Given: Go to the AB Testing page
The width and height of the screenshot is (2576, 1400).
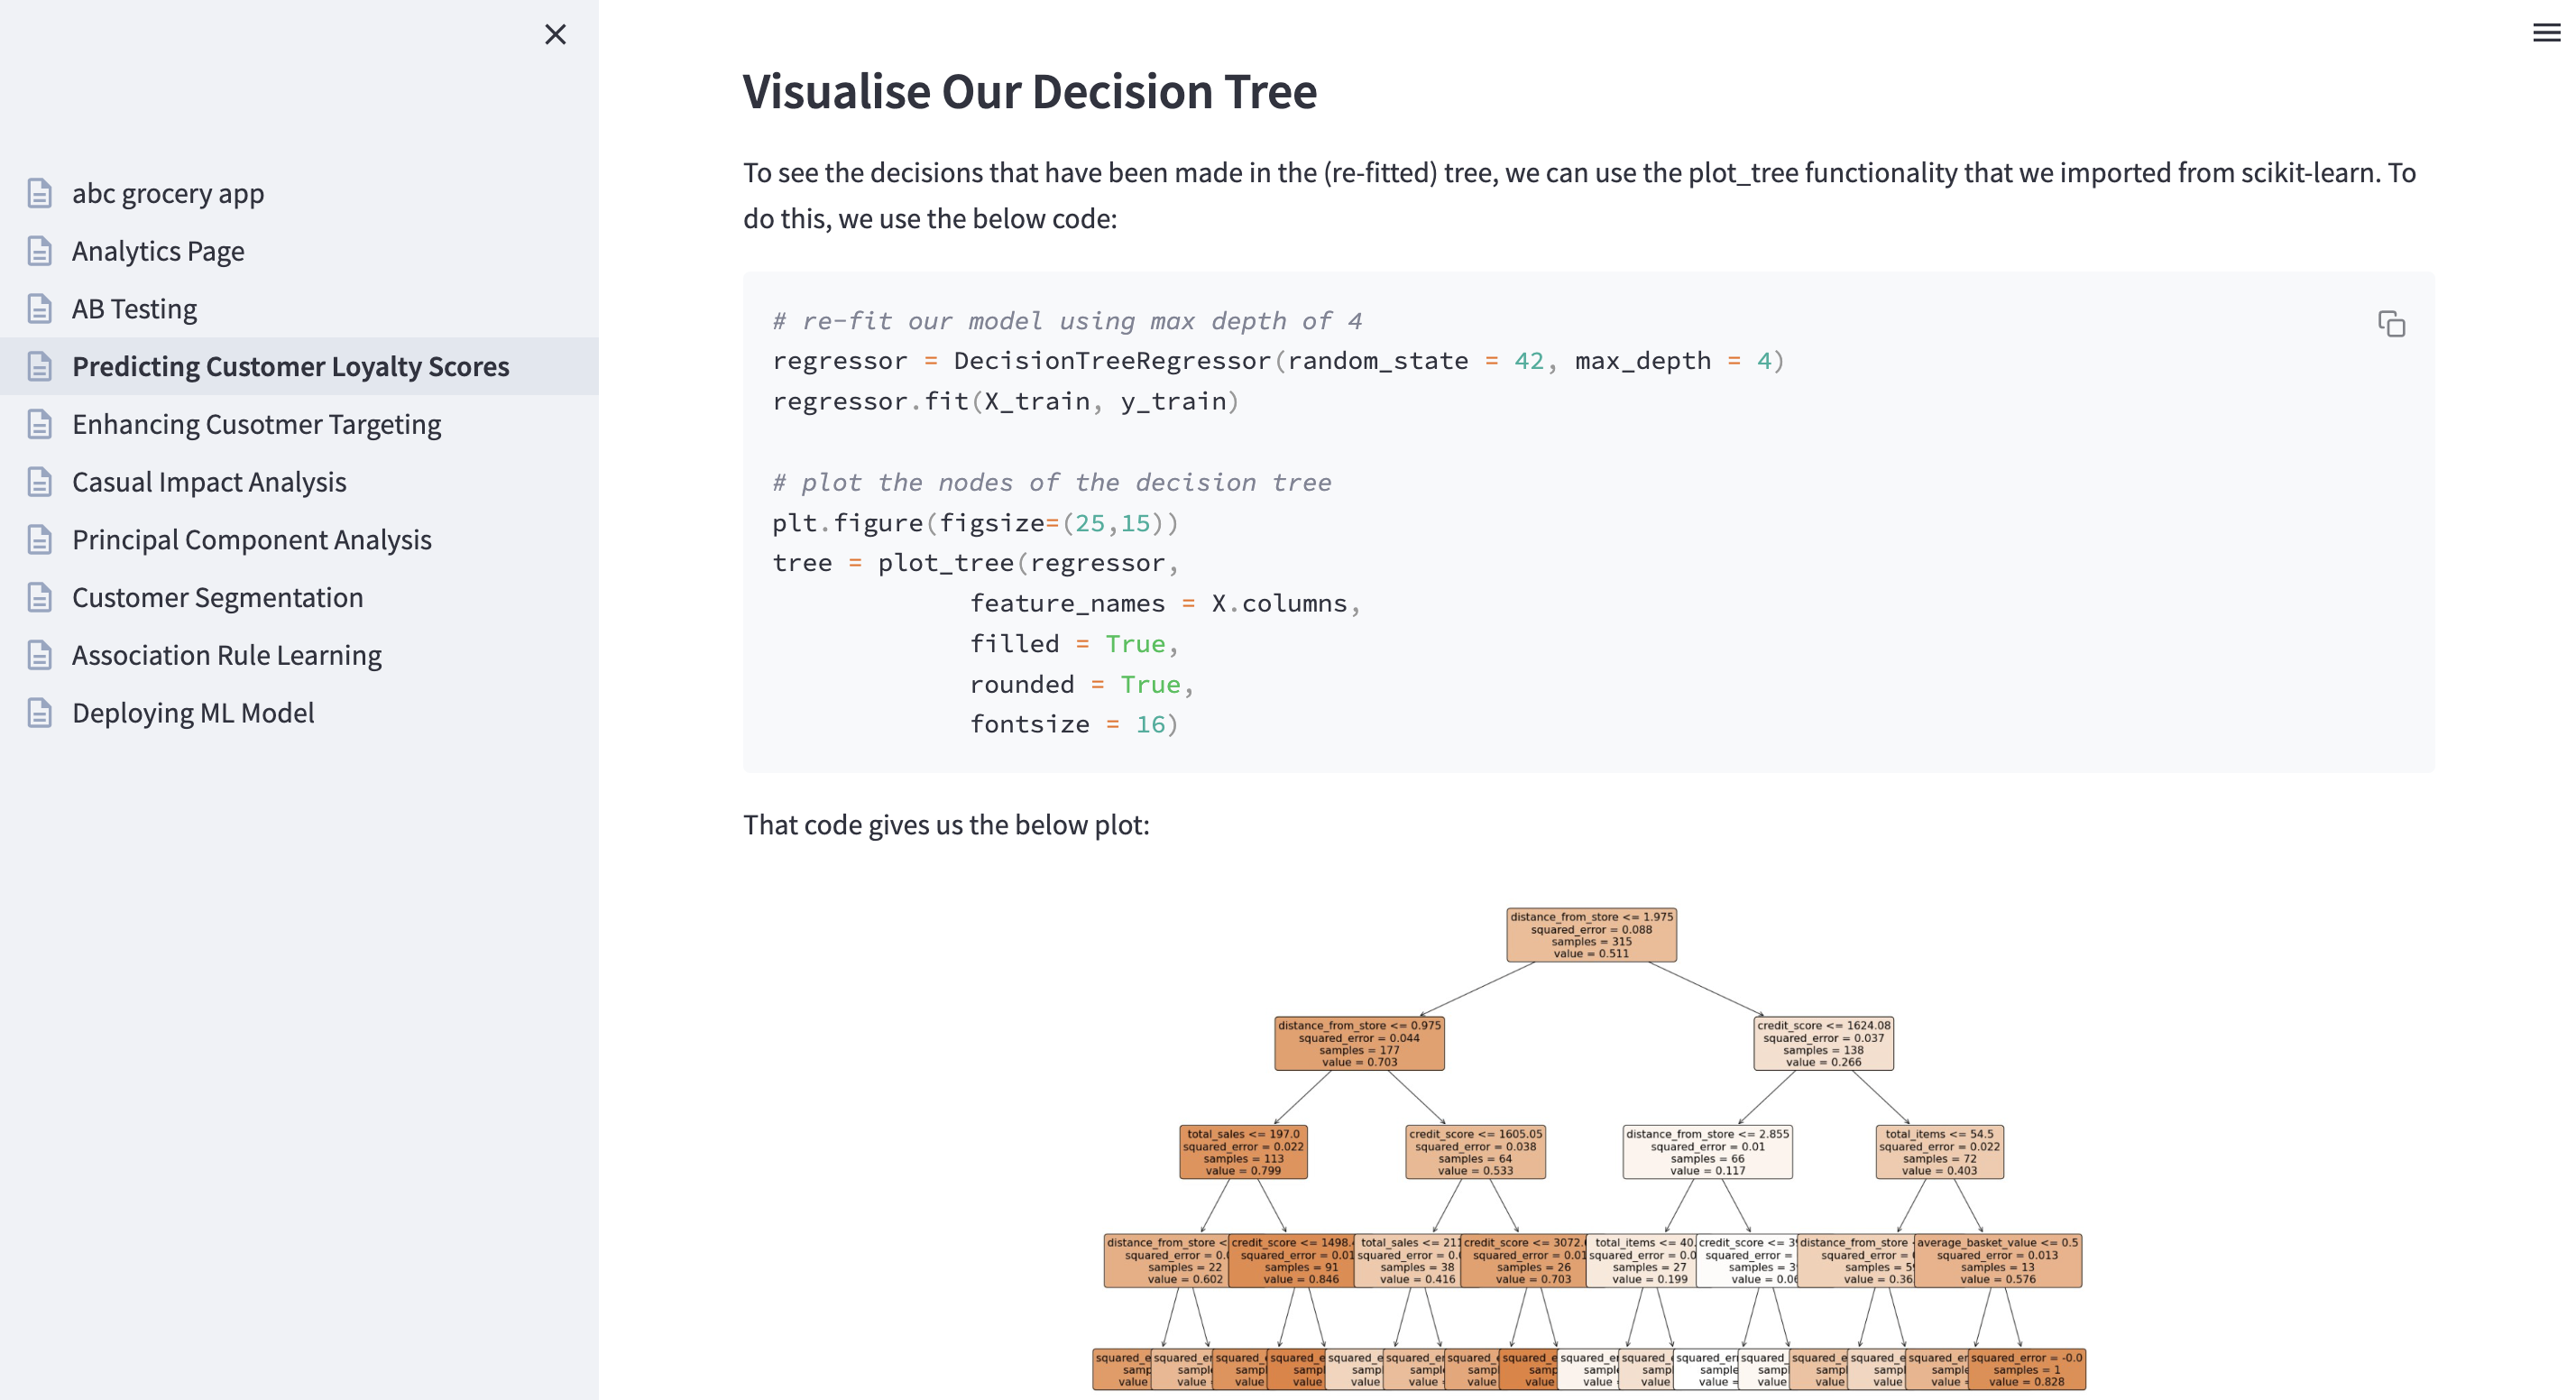Looking at the screenshot, I should click(134, 309).
